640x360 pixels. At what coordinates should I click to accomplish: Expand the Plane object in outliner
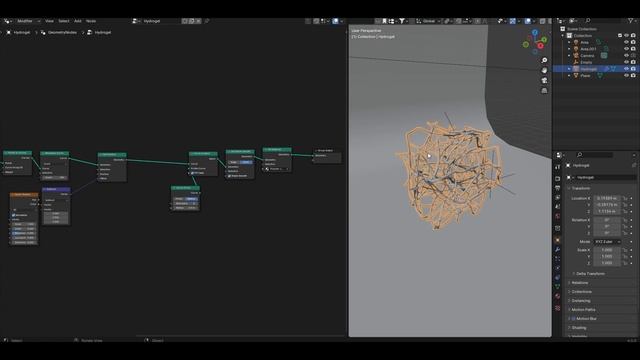coord(569,76)
